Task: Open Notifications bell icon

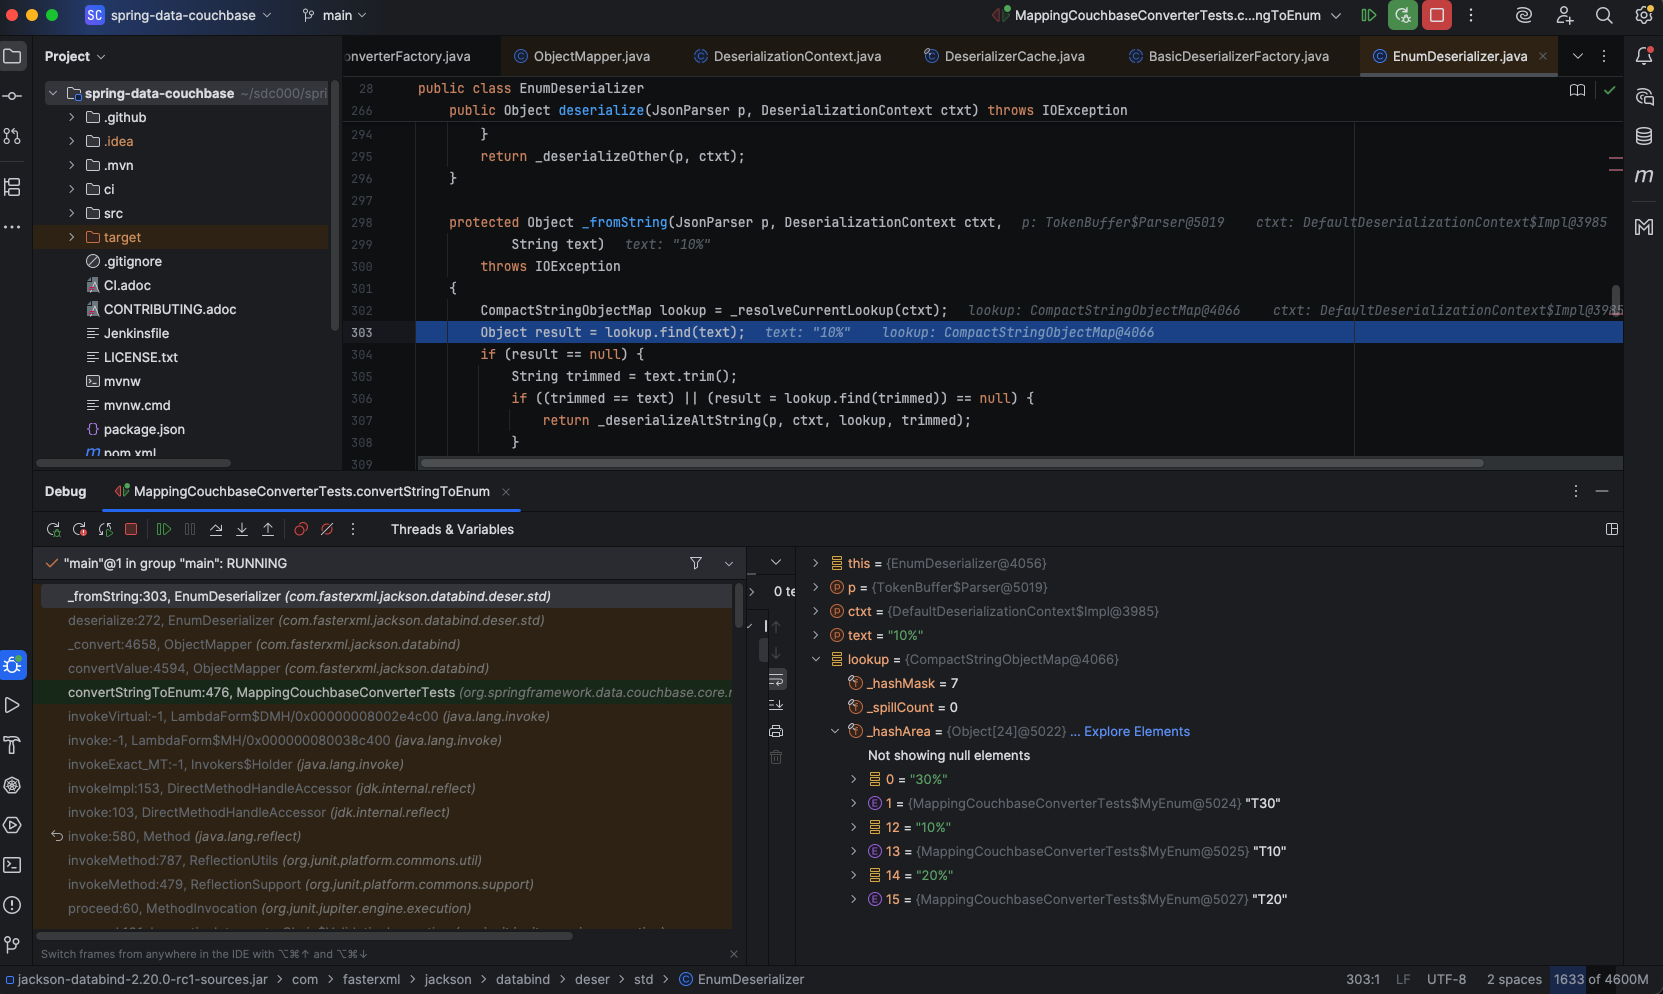Action: (1644, 56)
